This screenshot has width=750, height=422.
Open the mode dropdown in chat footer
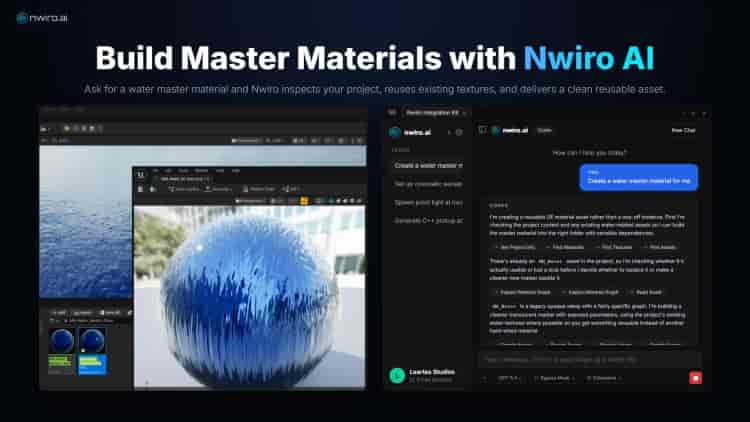(x=555, y=378)
